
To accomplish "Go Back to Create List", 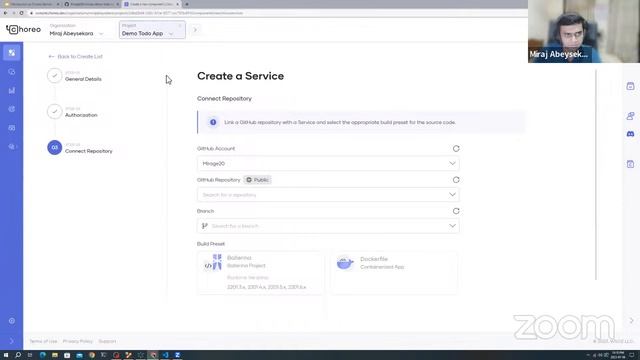I will click(76, 56).
